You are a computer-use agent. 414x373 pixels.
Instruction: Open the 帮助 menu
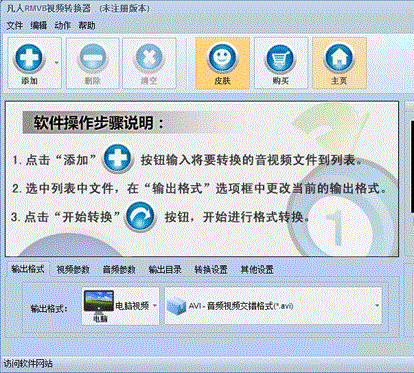87,25
